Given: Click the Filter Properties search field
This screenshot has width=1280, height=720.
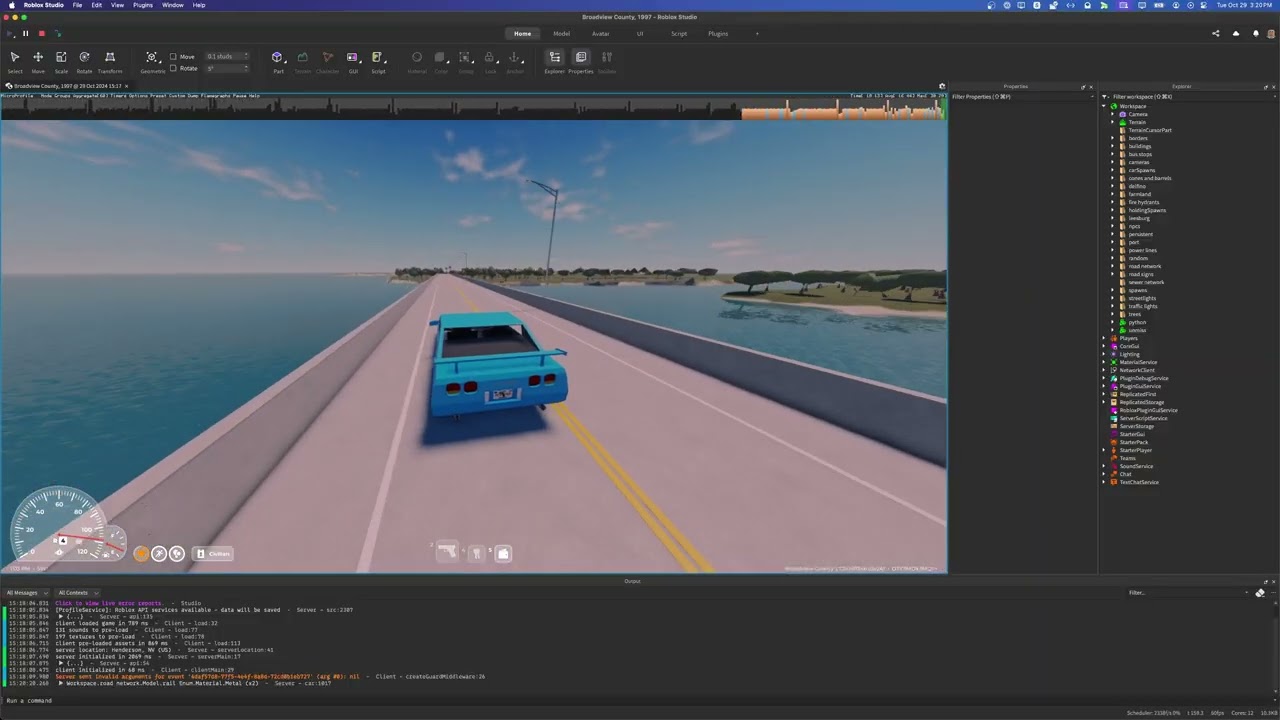Looking at the screenshot, I should pos(1020,97).
